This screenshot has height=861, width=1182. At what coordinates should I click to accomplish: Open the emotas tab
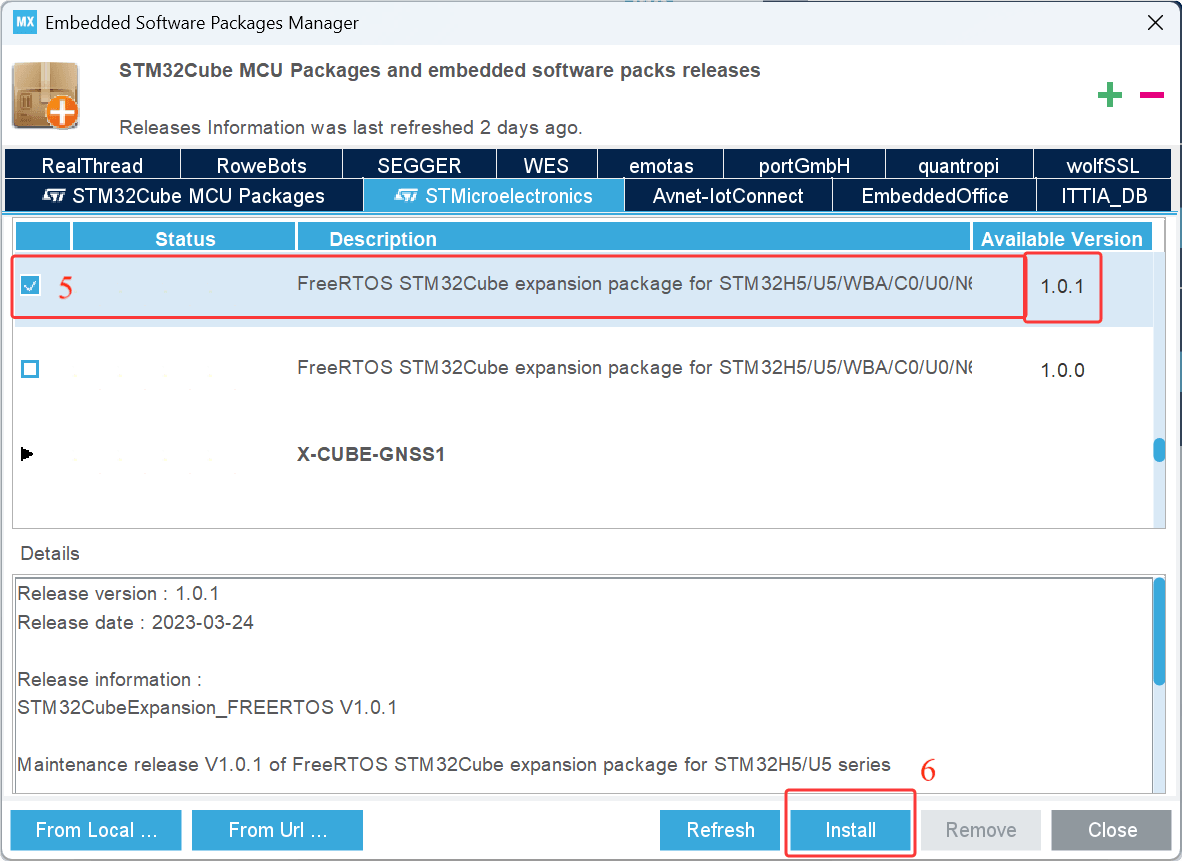661,165
